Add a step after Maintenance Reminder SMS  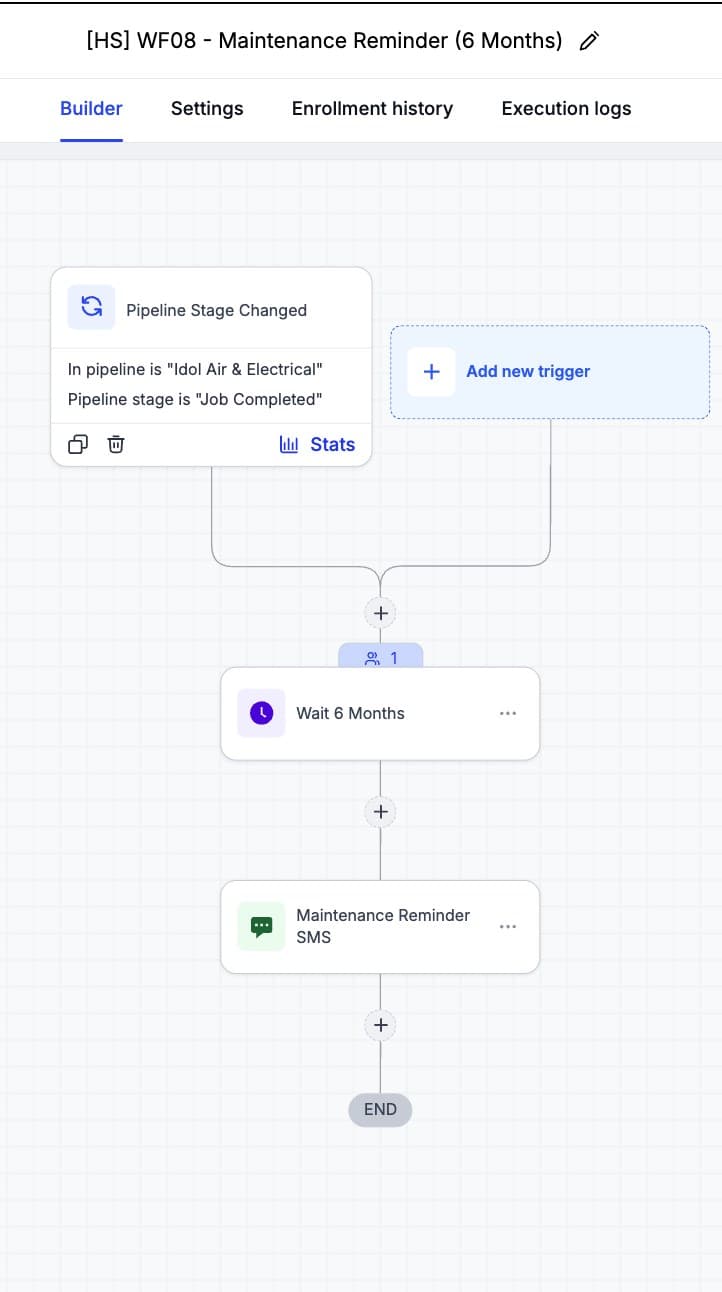pyautogui.click(x=380, y=1024)
